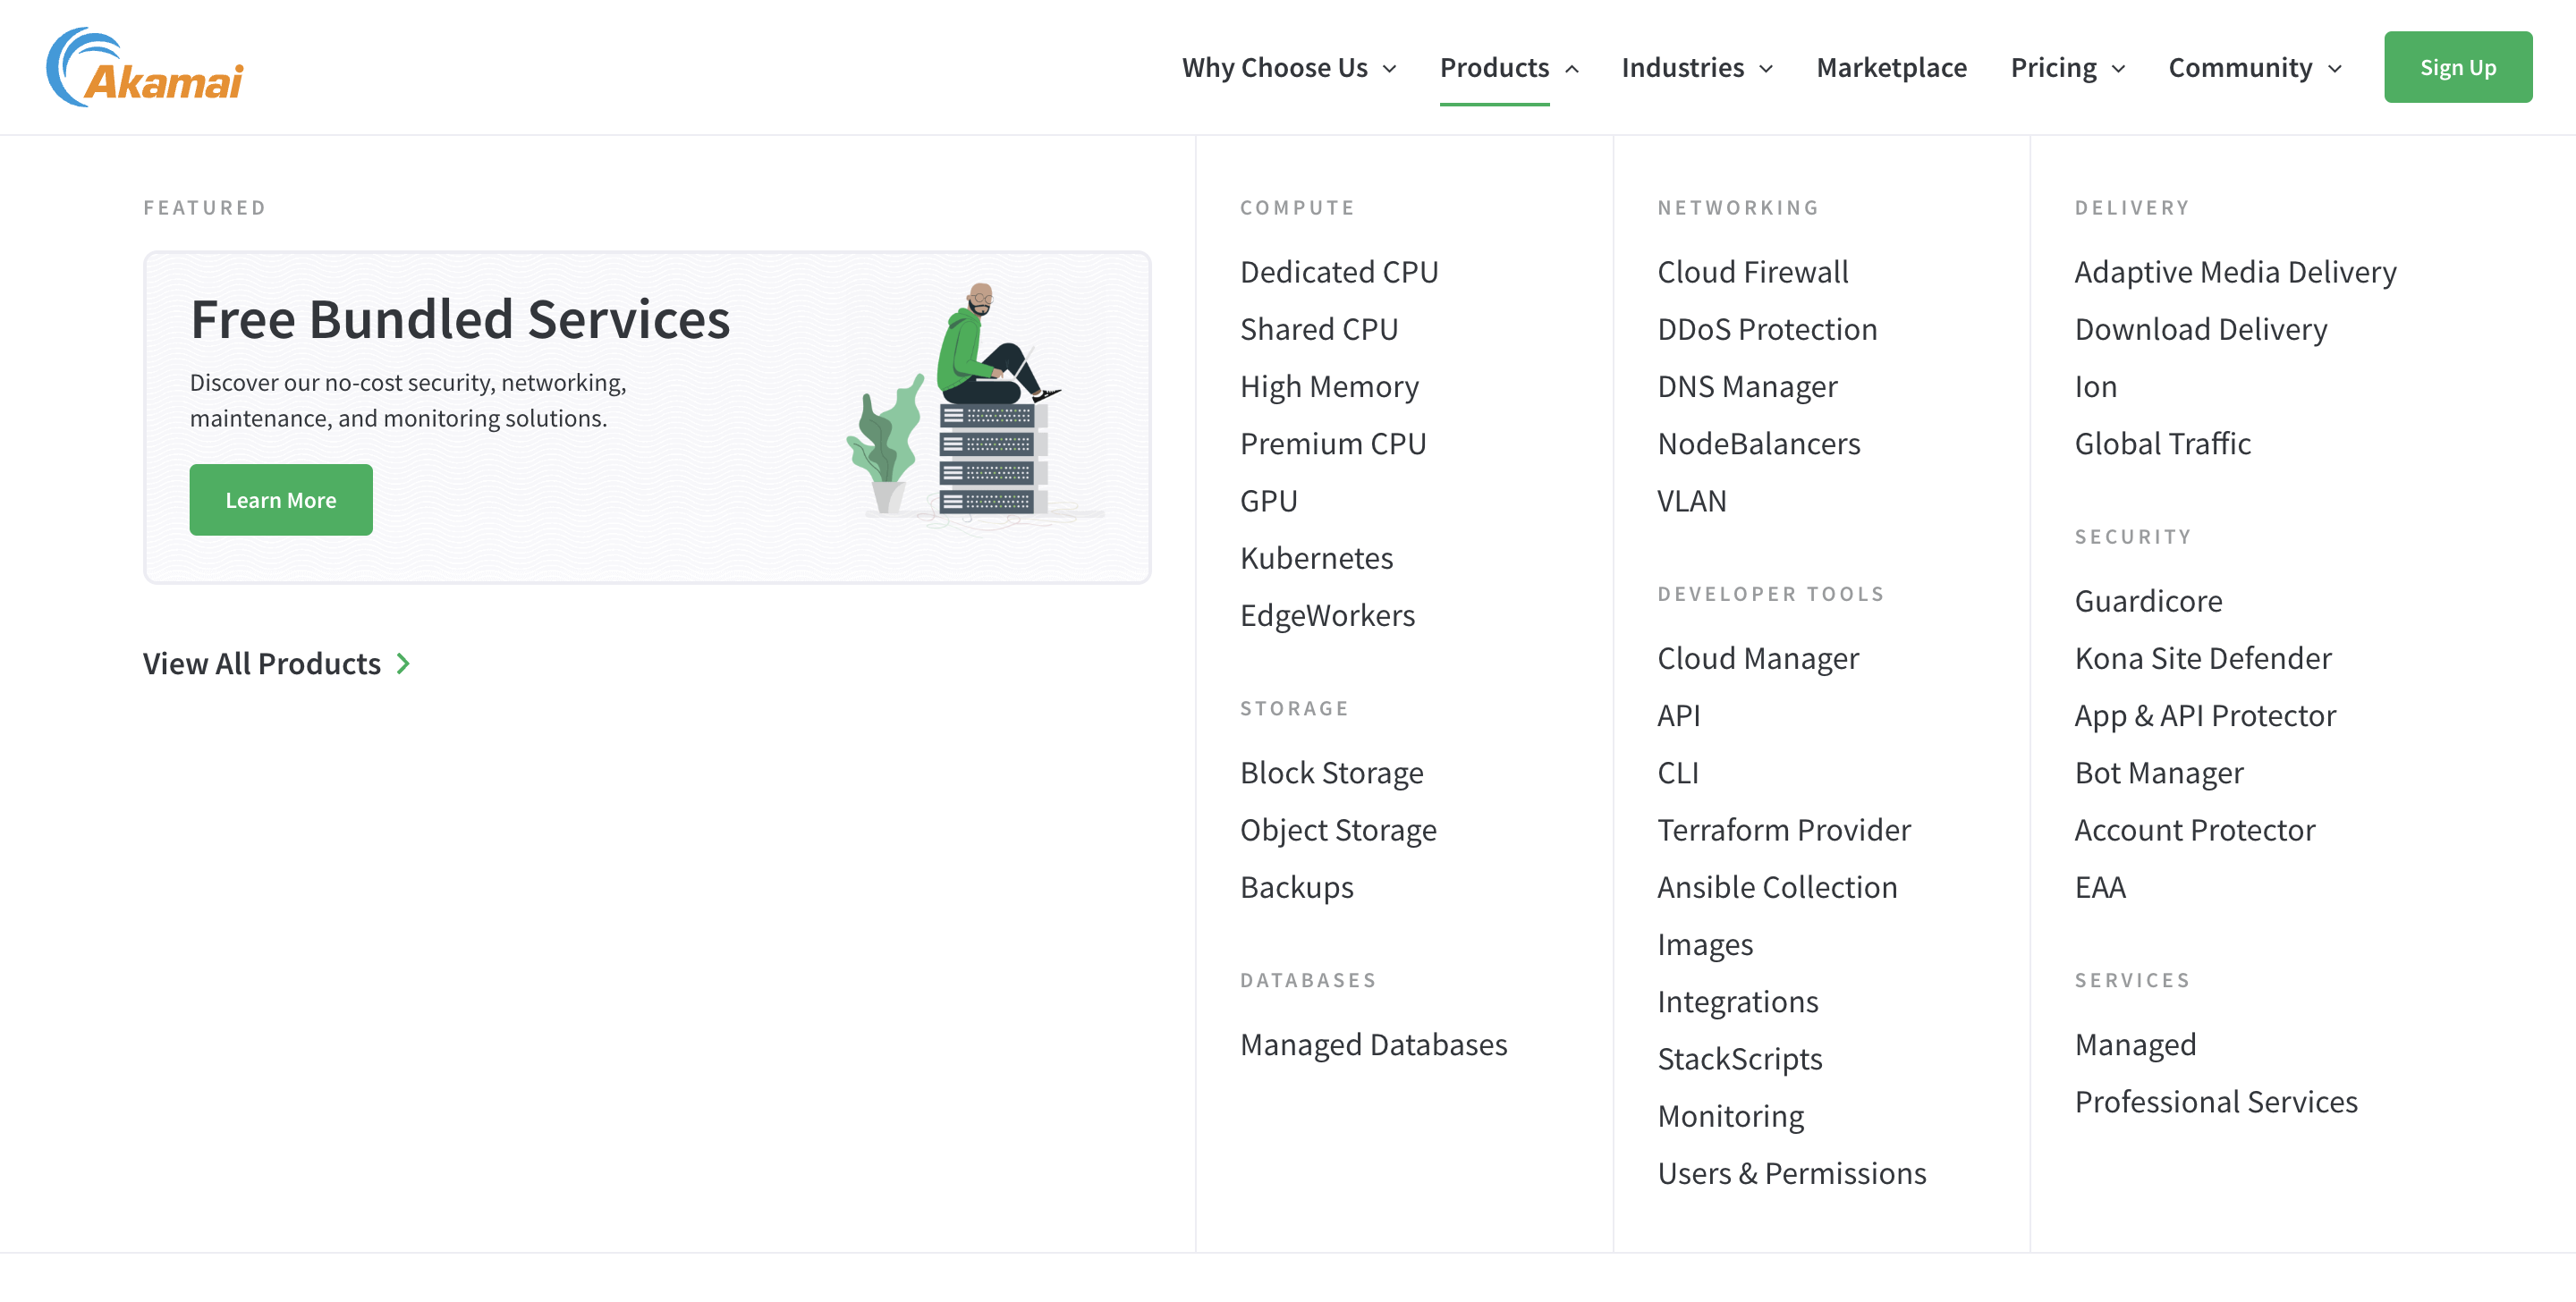Go to Managed Databases
The image size is (2576, 1302).
(1373, 1044)
